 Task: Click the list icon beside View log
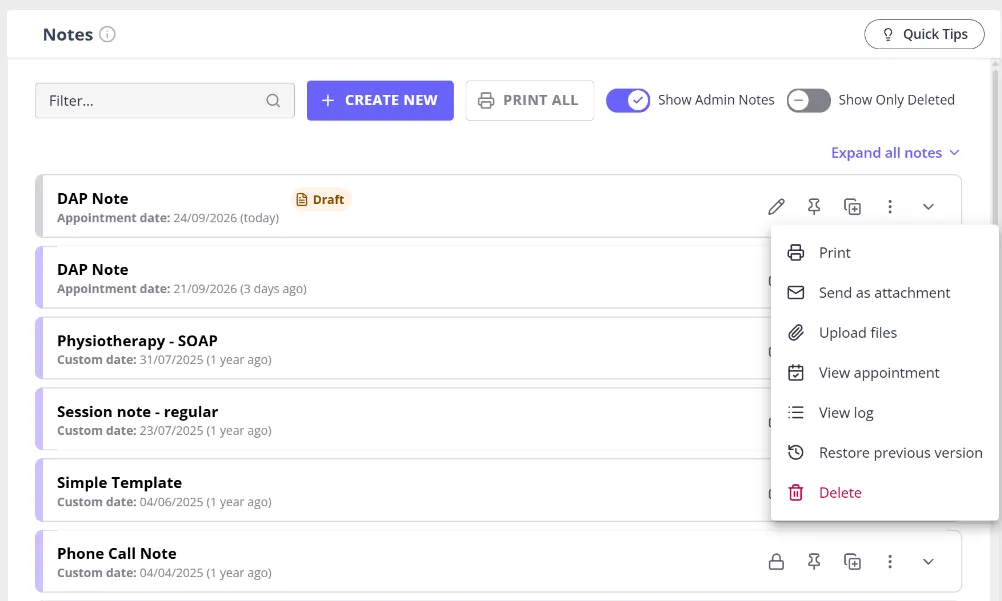pyautogui.click(x=796, y=413)
